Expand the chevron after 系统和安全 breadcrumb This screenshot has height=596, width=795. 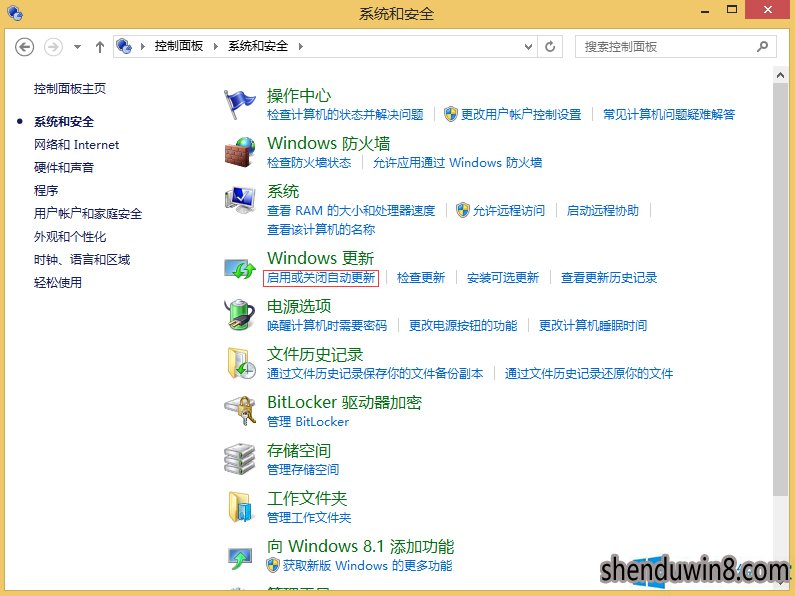(x=300, y=47)
